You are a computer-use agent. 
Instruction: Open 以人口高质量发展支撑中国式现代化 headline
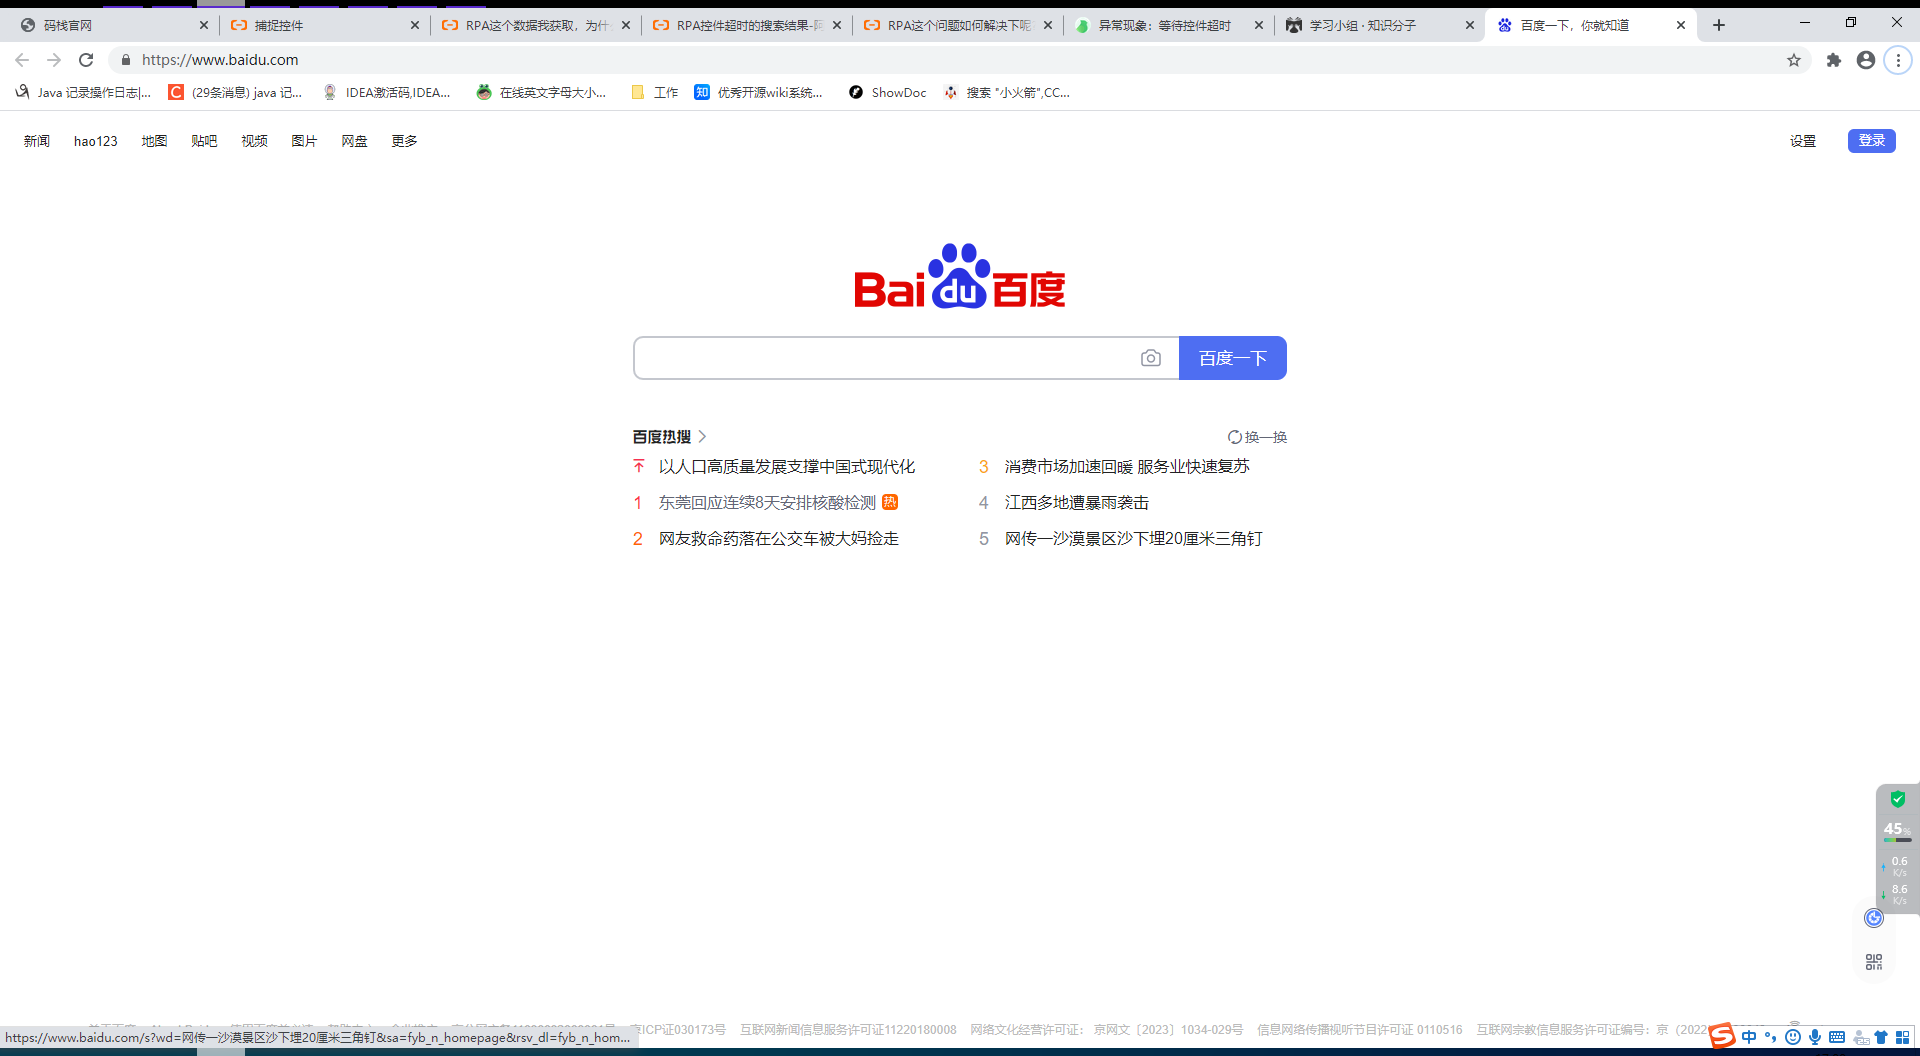787,466
